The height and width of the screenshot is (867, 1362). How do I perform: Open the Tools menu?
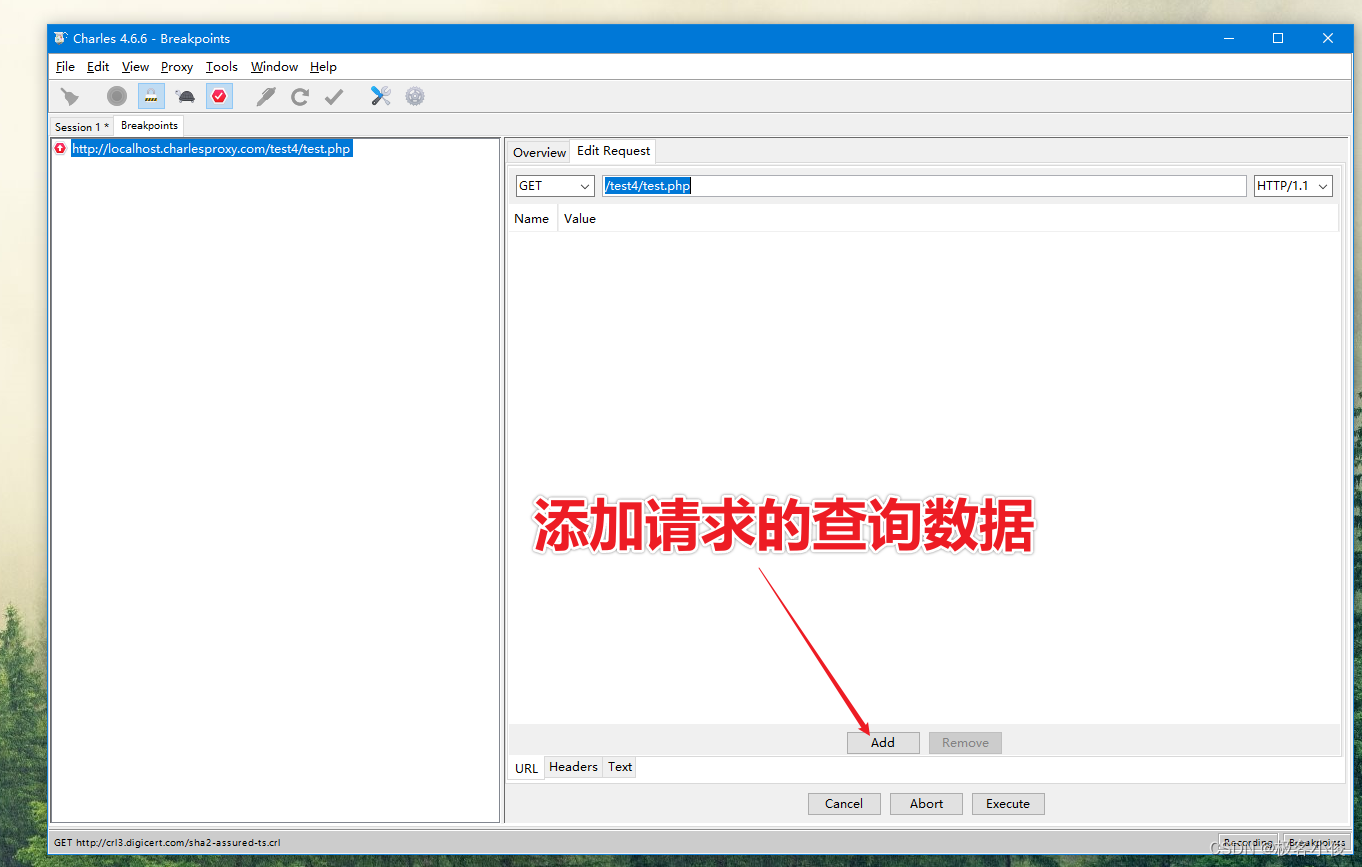222,67
